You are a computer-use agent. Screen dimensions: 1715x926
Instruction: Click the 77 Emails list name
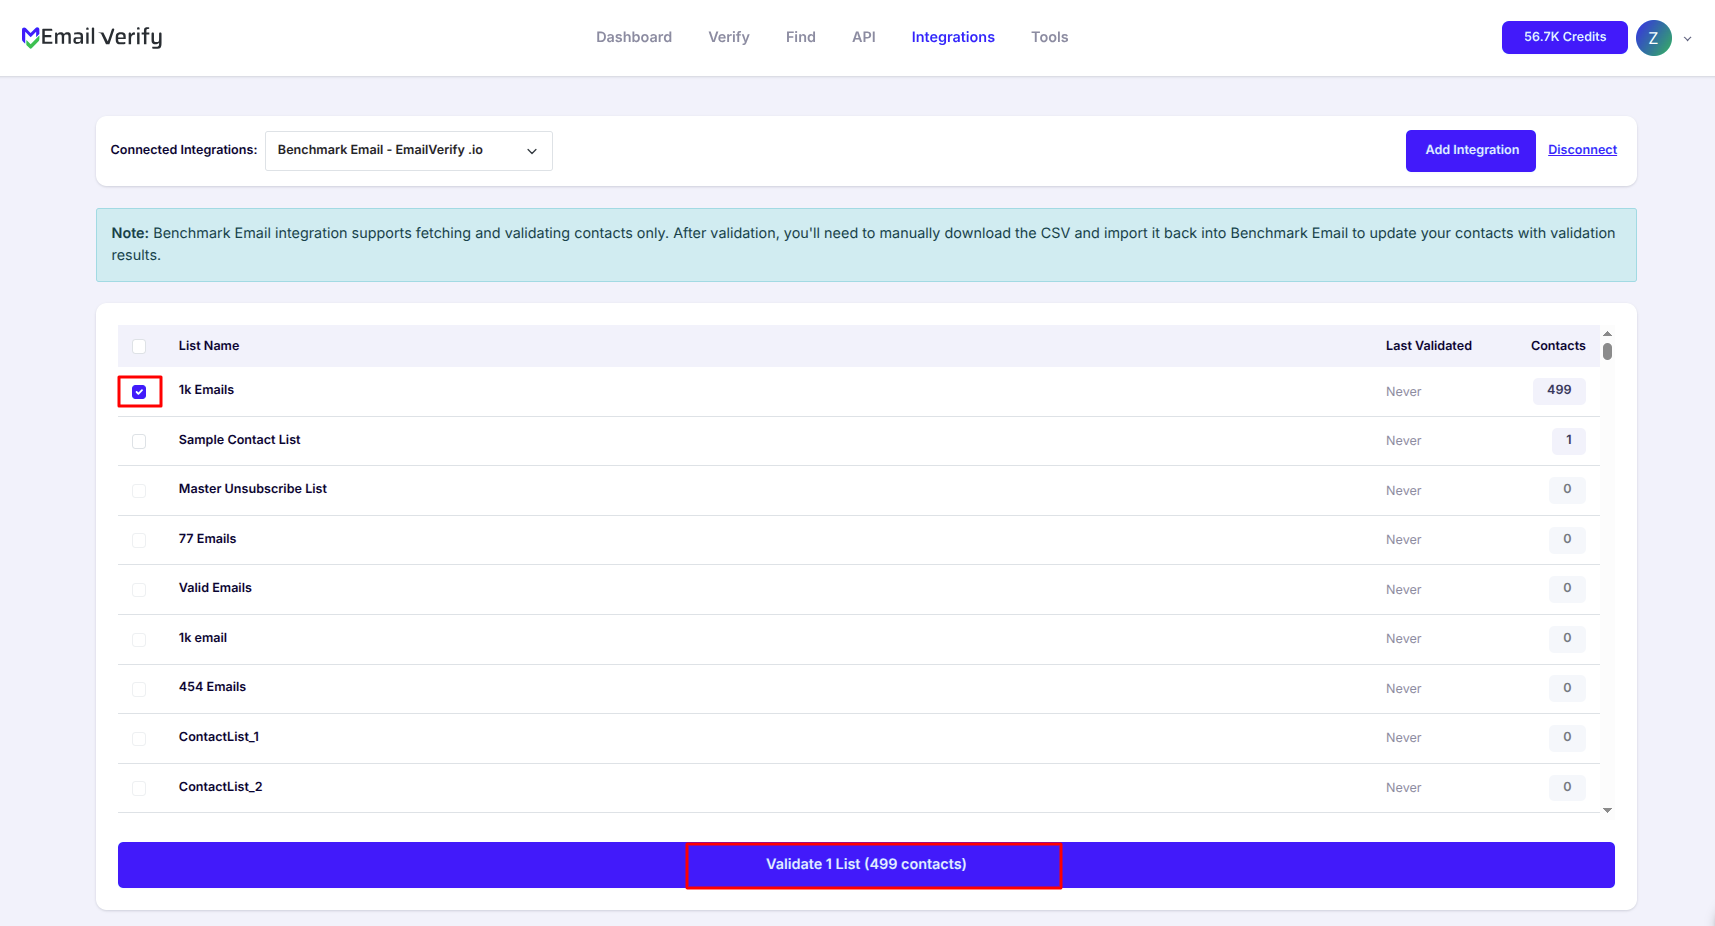click(x=207, y=539)
